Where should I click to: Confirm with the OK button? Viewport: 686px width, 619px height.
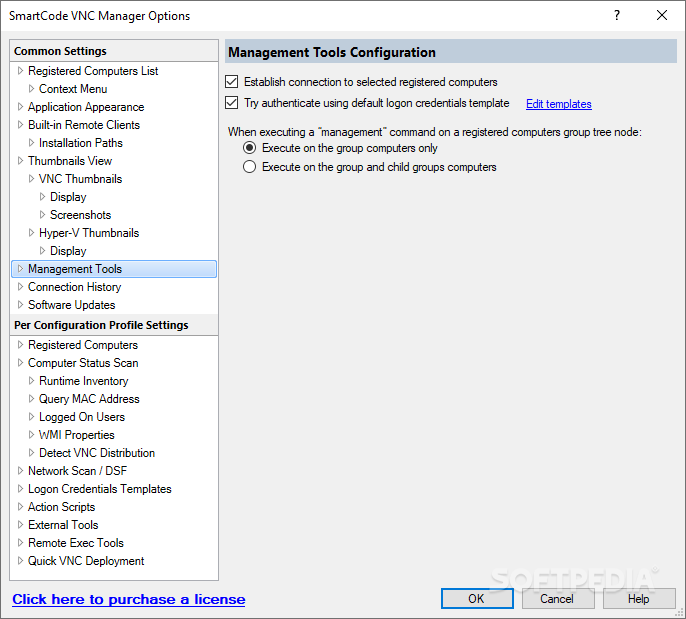477,598
